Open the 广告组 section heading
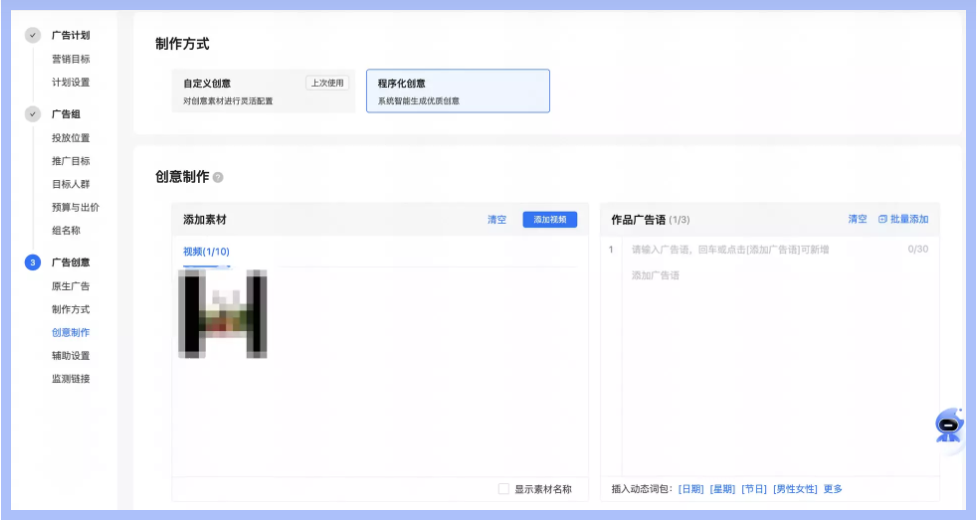Image resolution: width=977 pixels, height=521 pixels. point(66,114)
